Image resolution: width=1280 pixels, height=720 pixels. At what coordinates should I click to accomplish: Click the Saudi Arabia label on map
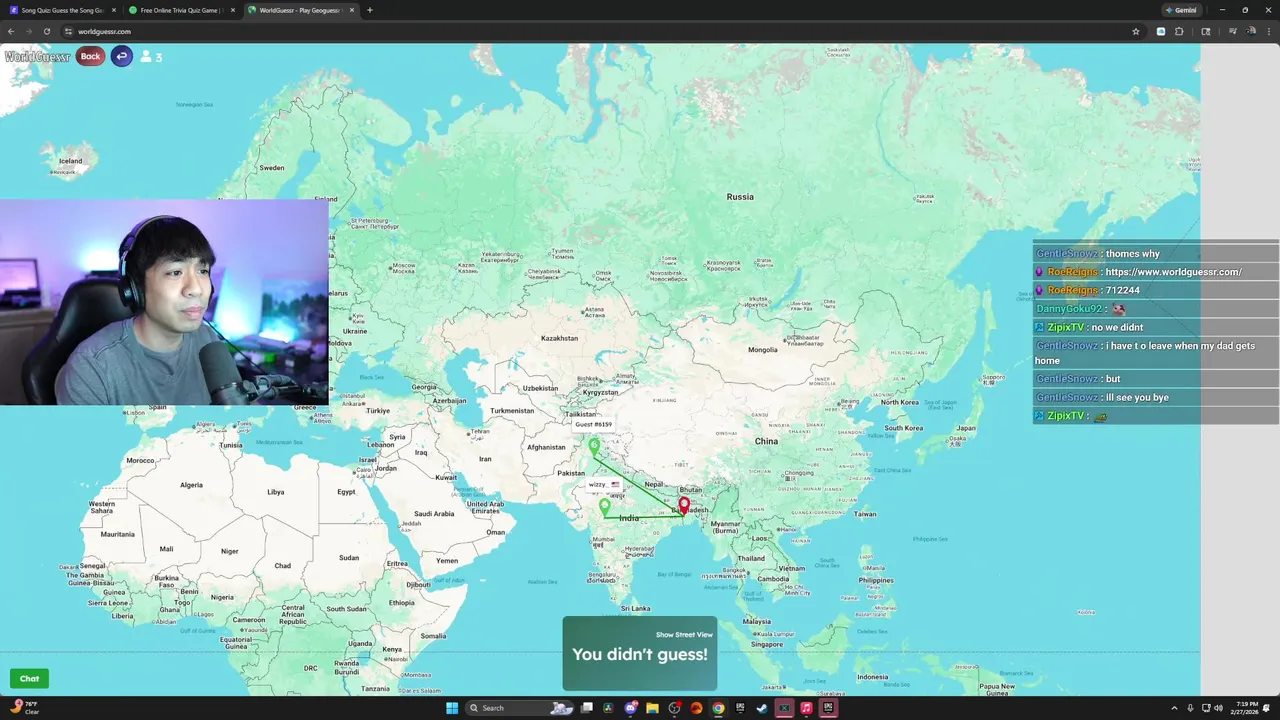coord(434,514)
